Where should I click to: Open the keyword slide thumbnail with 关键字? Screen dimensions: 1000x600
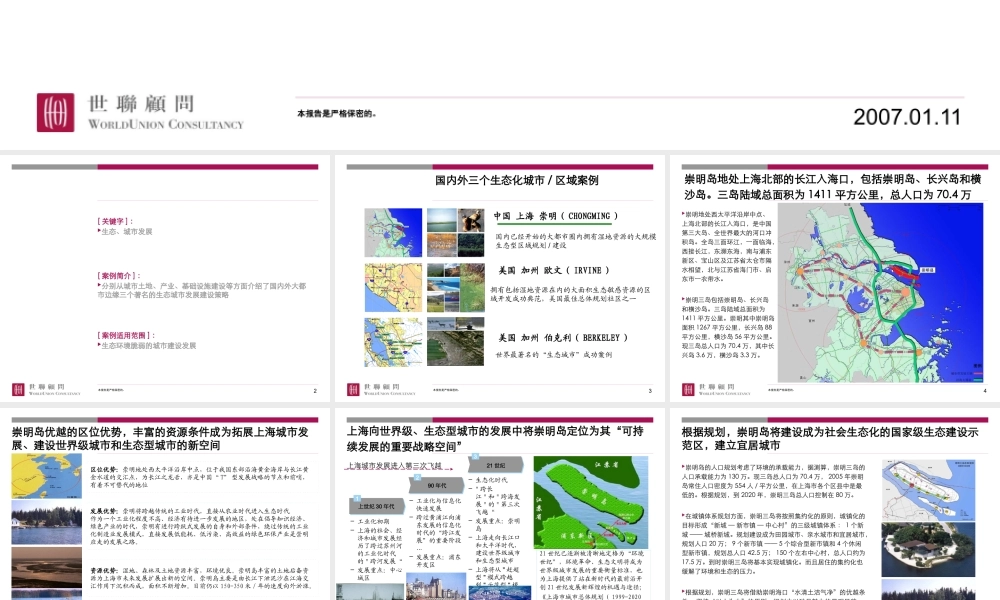pyautogui.click(x=165, y=279)
